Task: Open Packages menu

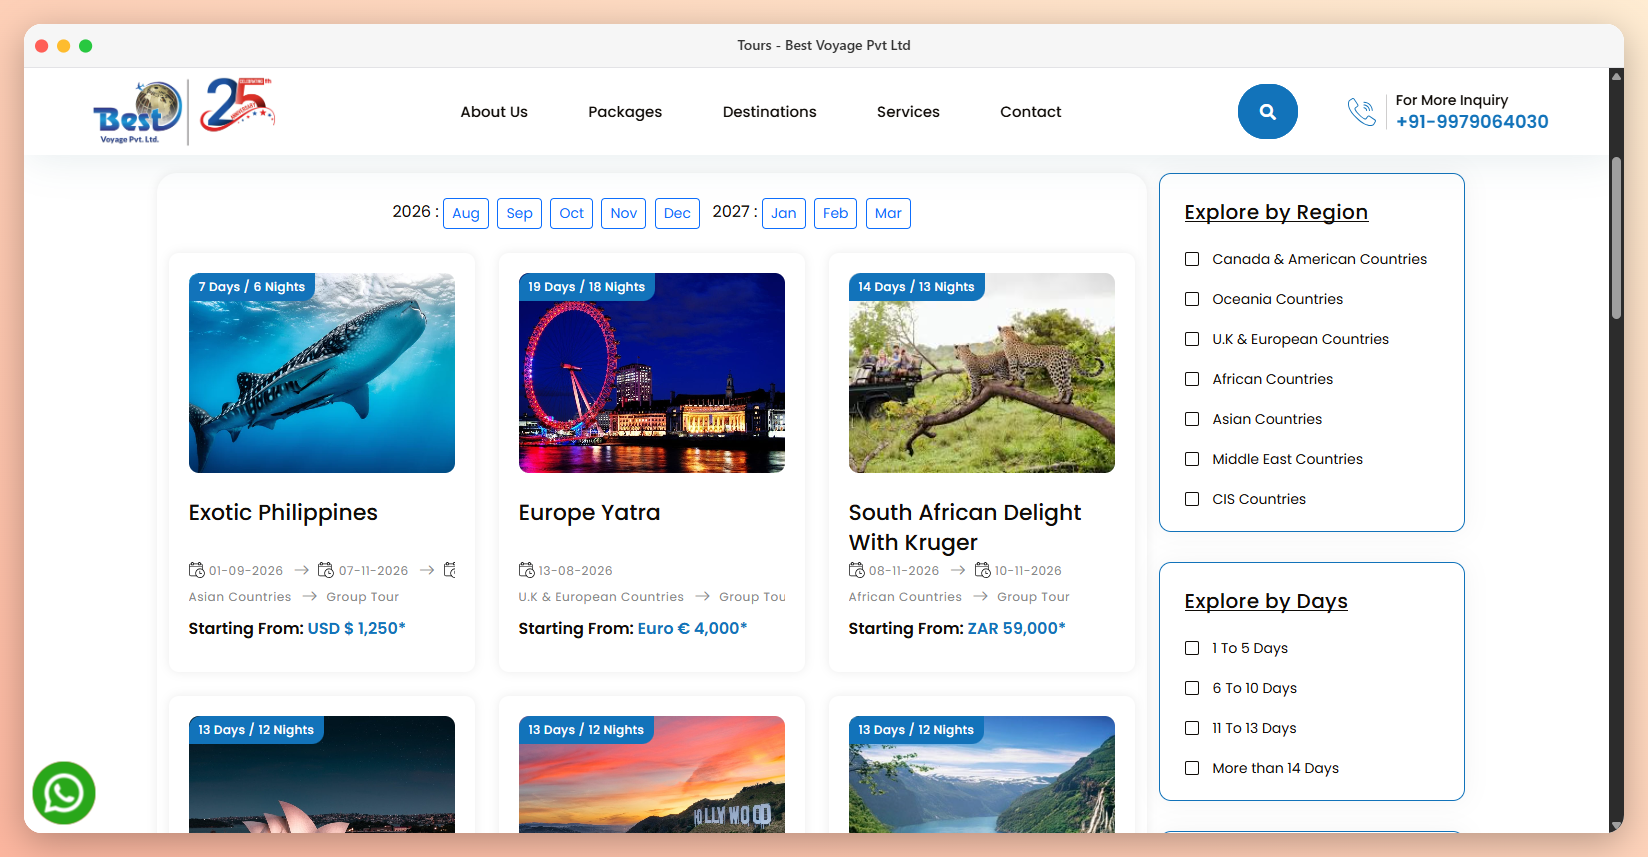Action: click(x=625, y=112)
